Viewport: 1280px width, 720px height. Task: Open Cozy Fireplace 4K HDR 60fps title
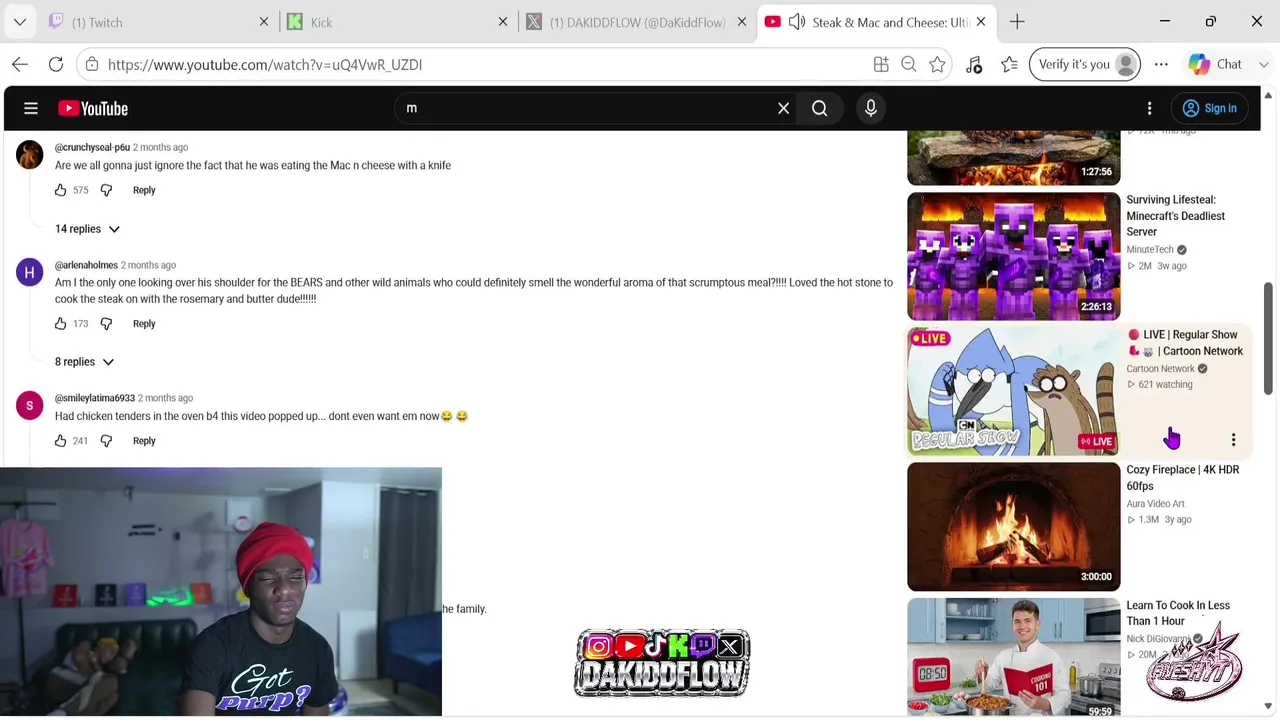click(x=1182, y=478)
